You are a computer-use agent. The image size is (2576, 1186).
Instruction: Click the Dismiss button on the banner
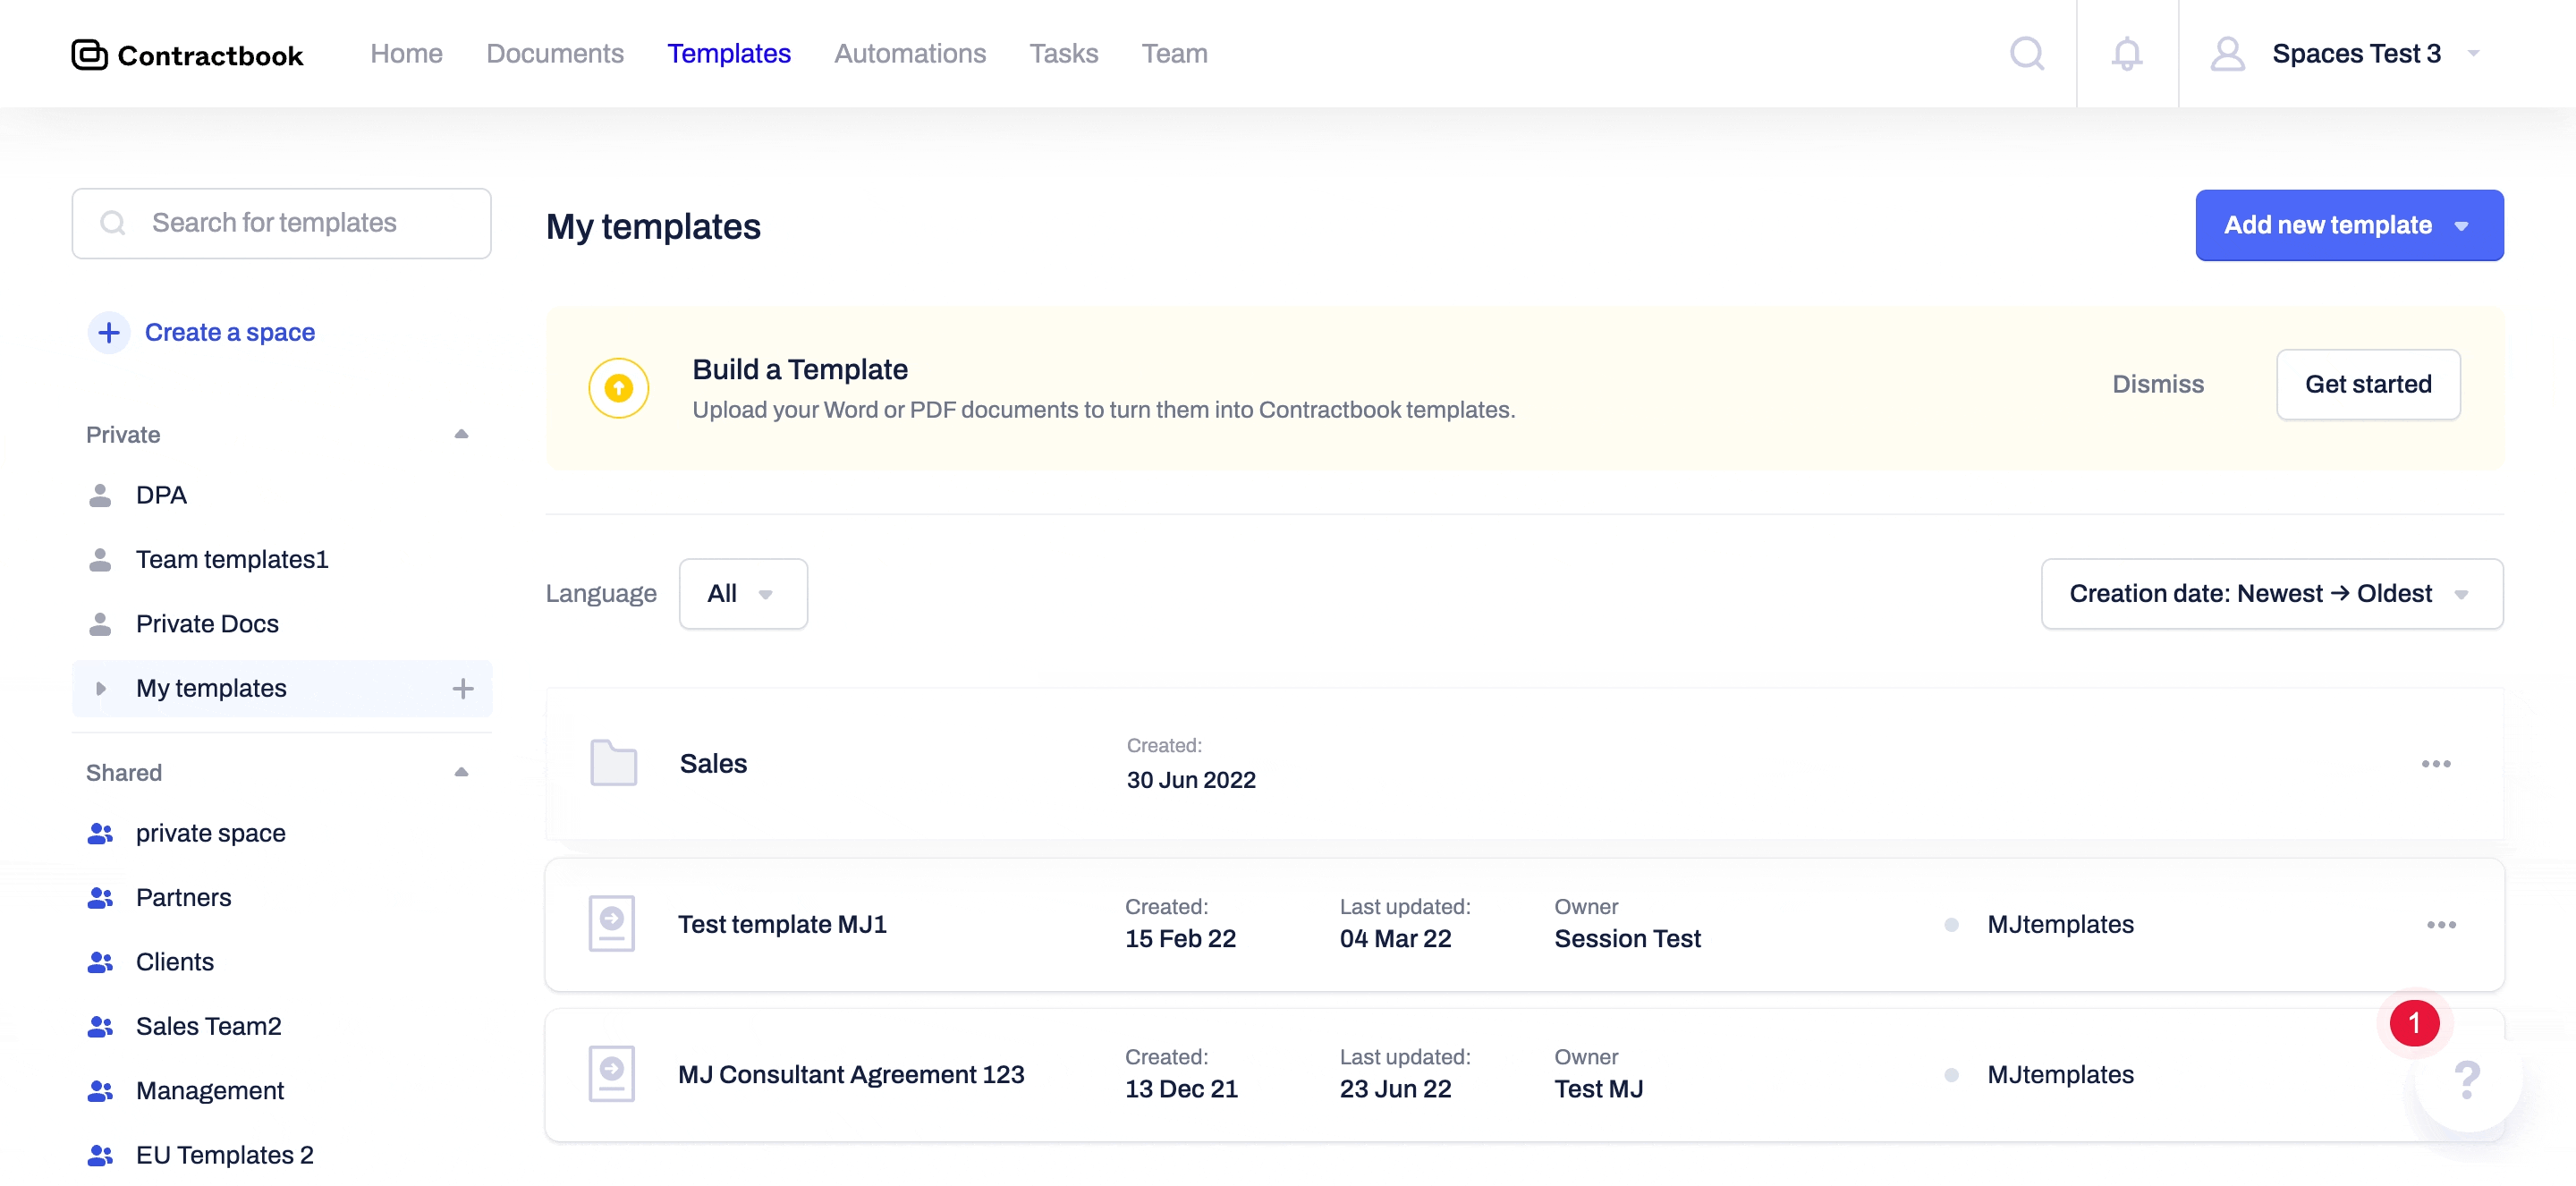[2158, 383]
